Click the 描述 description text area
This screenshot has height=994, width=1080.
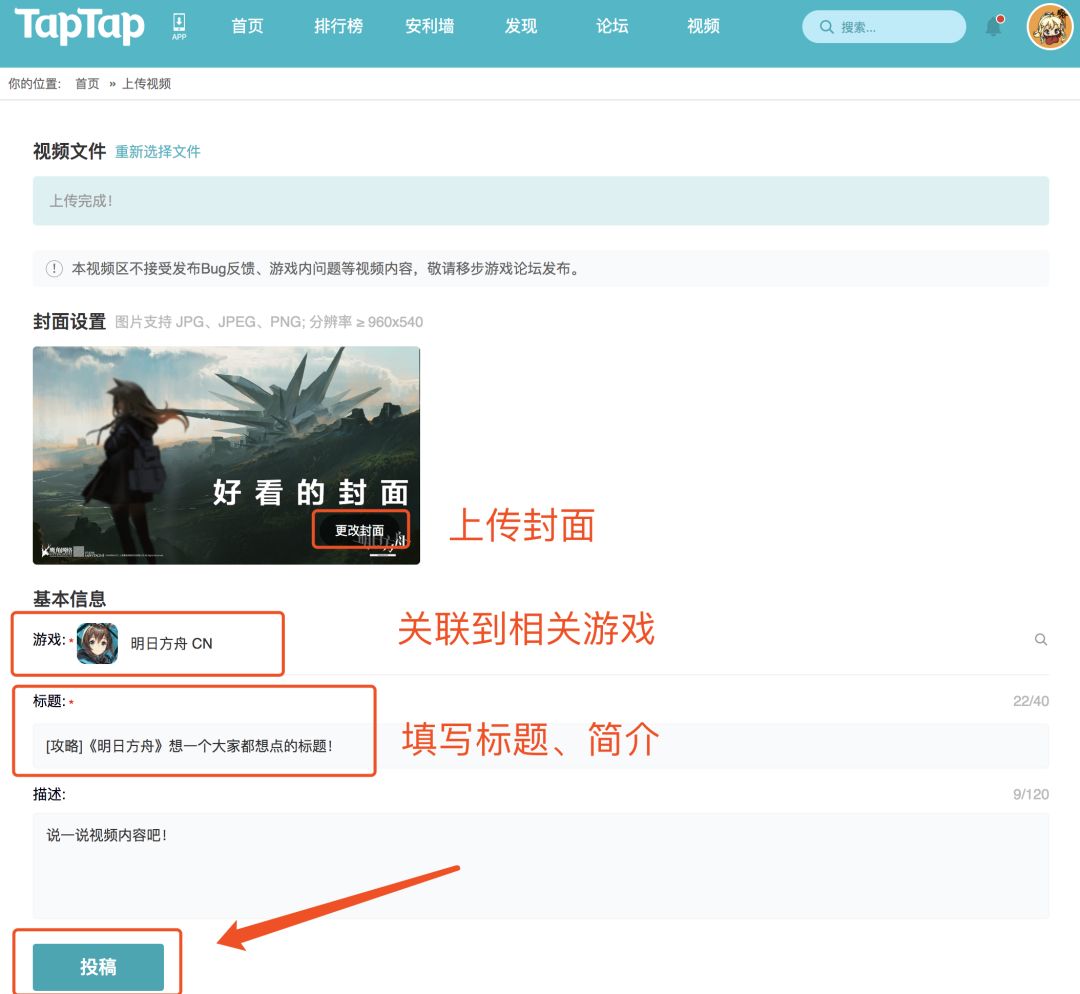point(400,860)
